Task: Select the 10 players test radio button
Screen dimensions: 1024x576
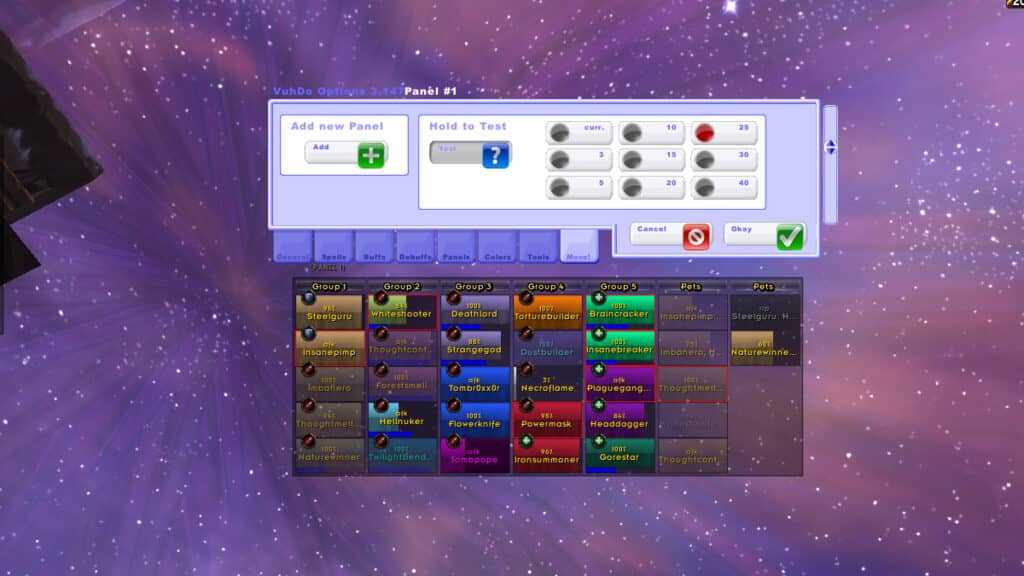Action: tap(632, 133)
